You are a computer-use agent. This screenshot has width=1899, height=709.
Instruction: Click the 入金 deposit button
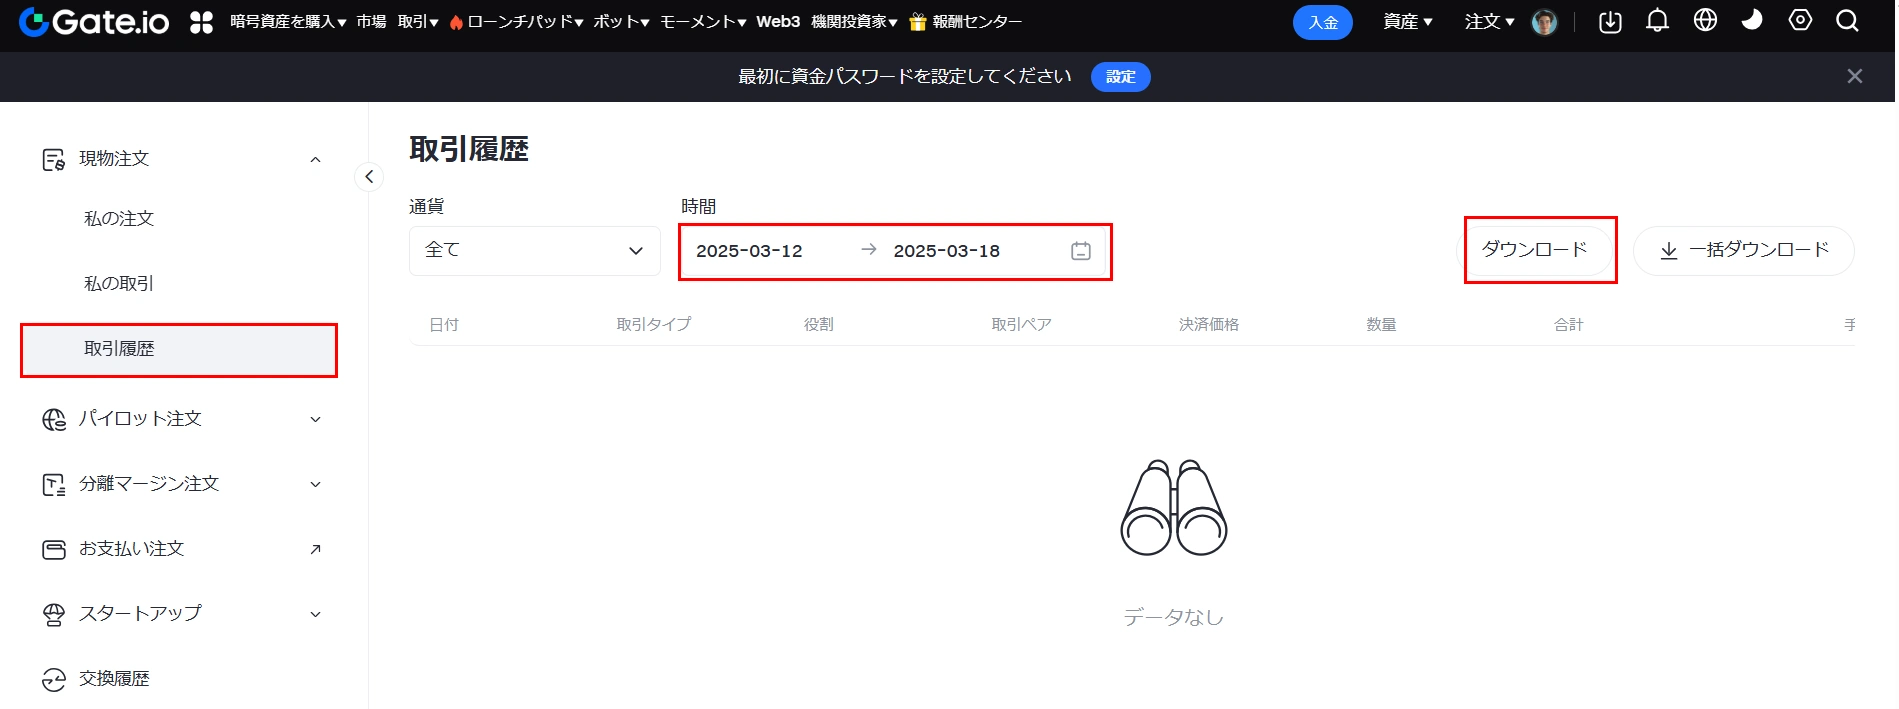click(1323, 22)
